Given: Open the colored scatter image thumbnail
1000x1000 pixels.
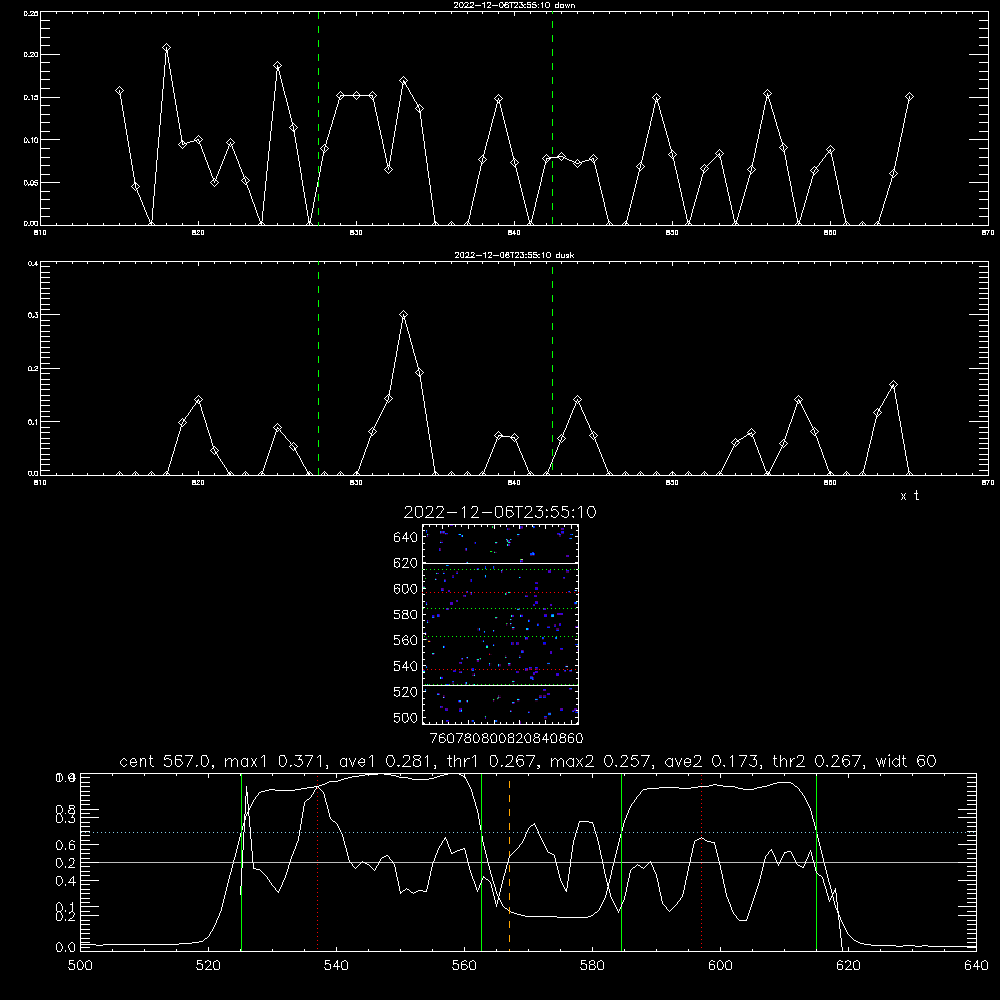Looking at the screenshot, I should pyautogui.click(x=501, y=624).
